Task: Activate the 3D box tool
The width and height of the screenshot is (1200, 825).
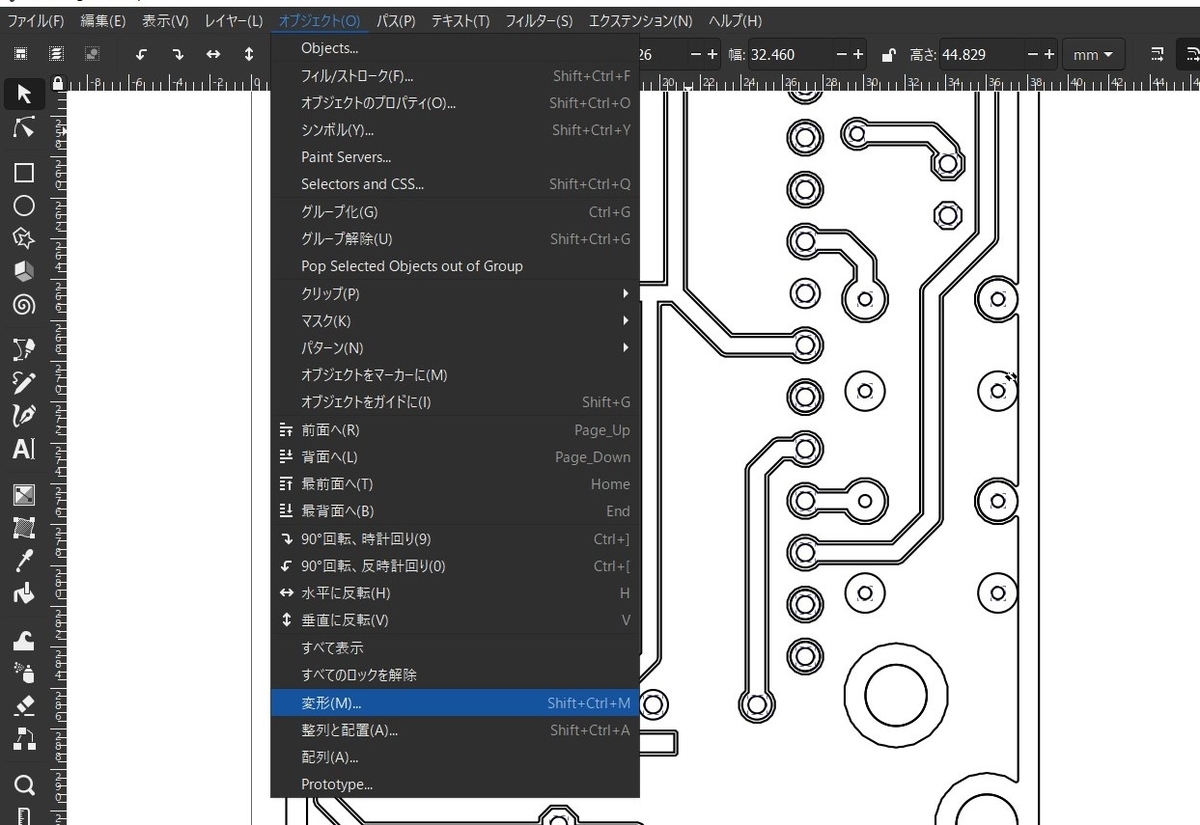Action: pos(24,271)
